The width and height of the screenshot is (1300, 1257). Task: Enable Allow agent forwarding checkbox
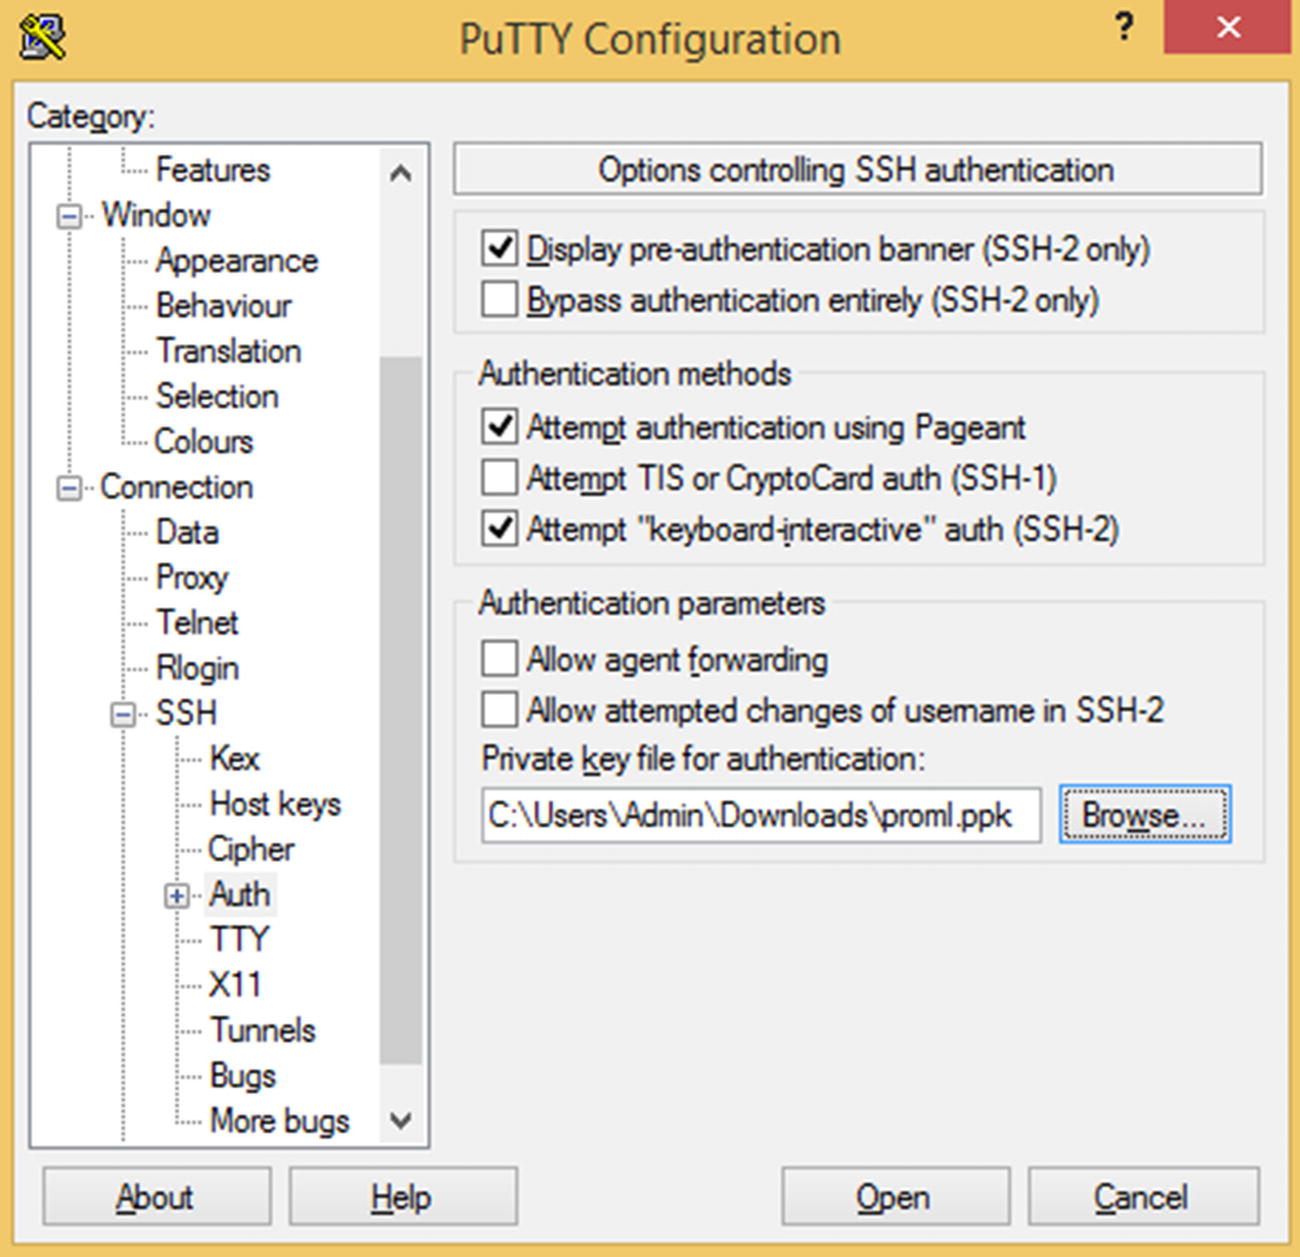click(x=499, y=659)
